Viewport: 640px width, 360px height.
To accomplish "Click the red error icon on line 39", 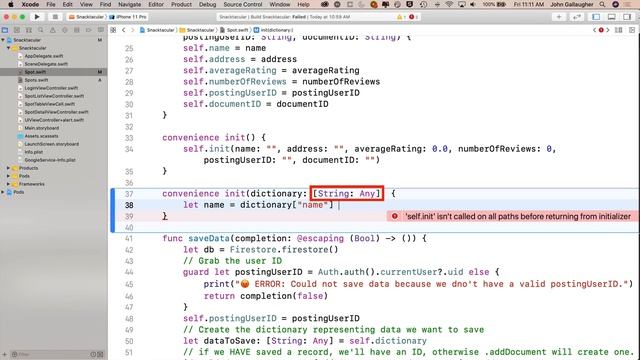I will tap(395, 216).
